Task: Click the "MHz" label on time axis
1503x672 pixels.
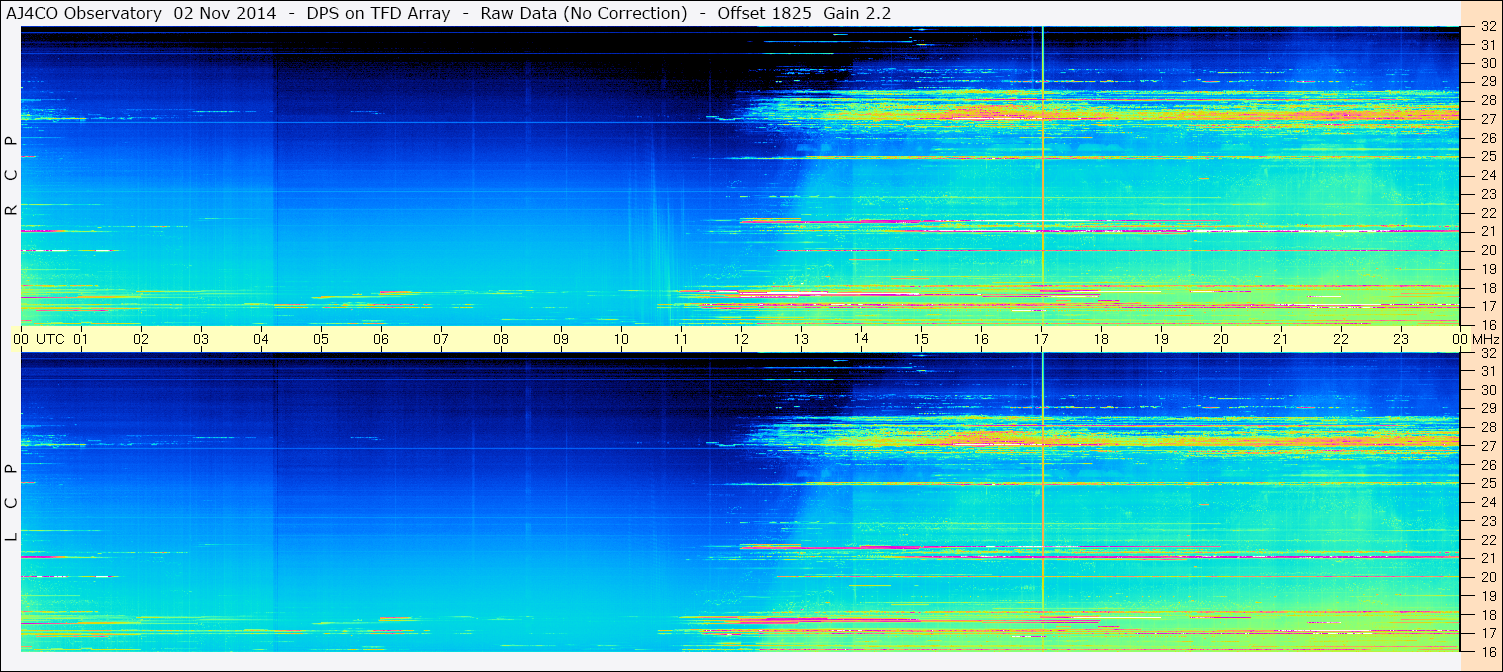Action: [1484, 339]
